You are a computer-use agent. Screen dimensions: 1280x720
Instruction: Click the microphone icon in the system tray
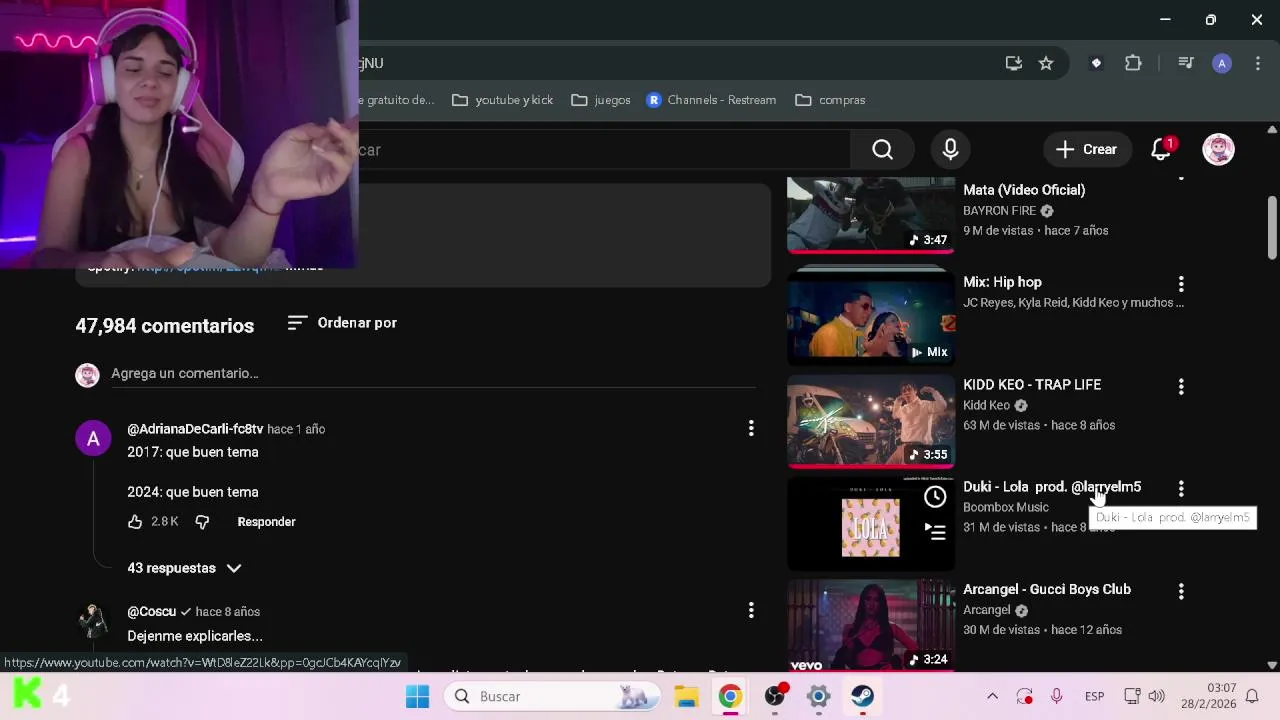(x=1056, y=696)
